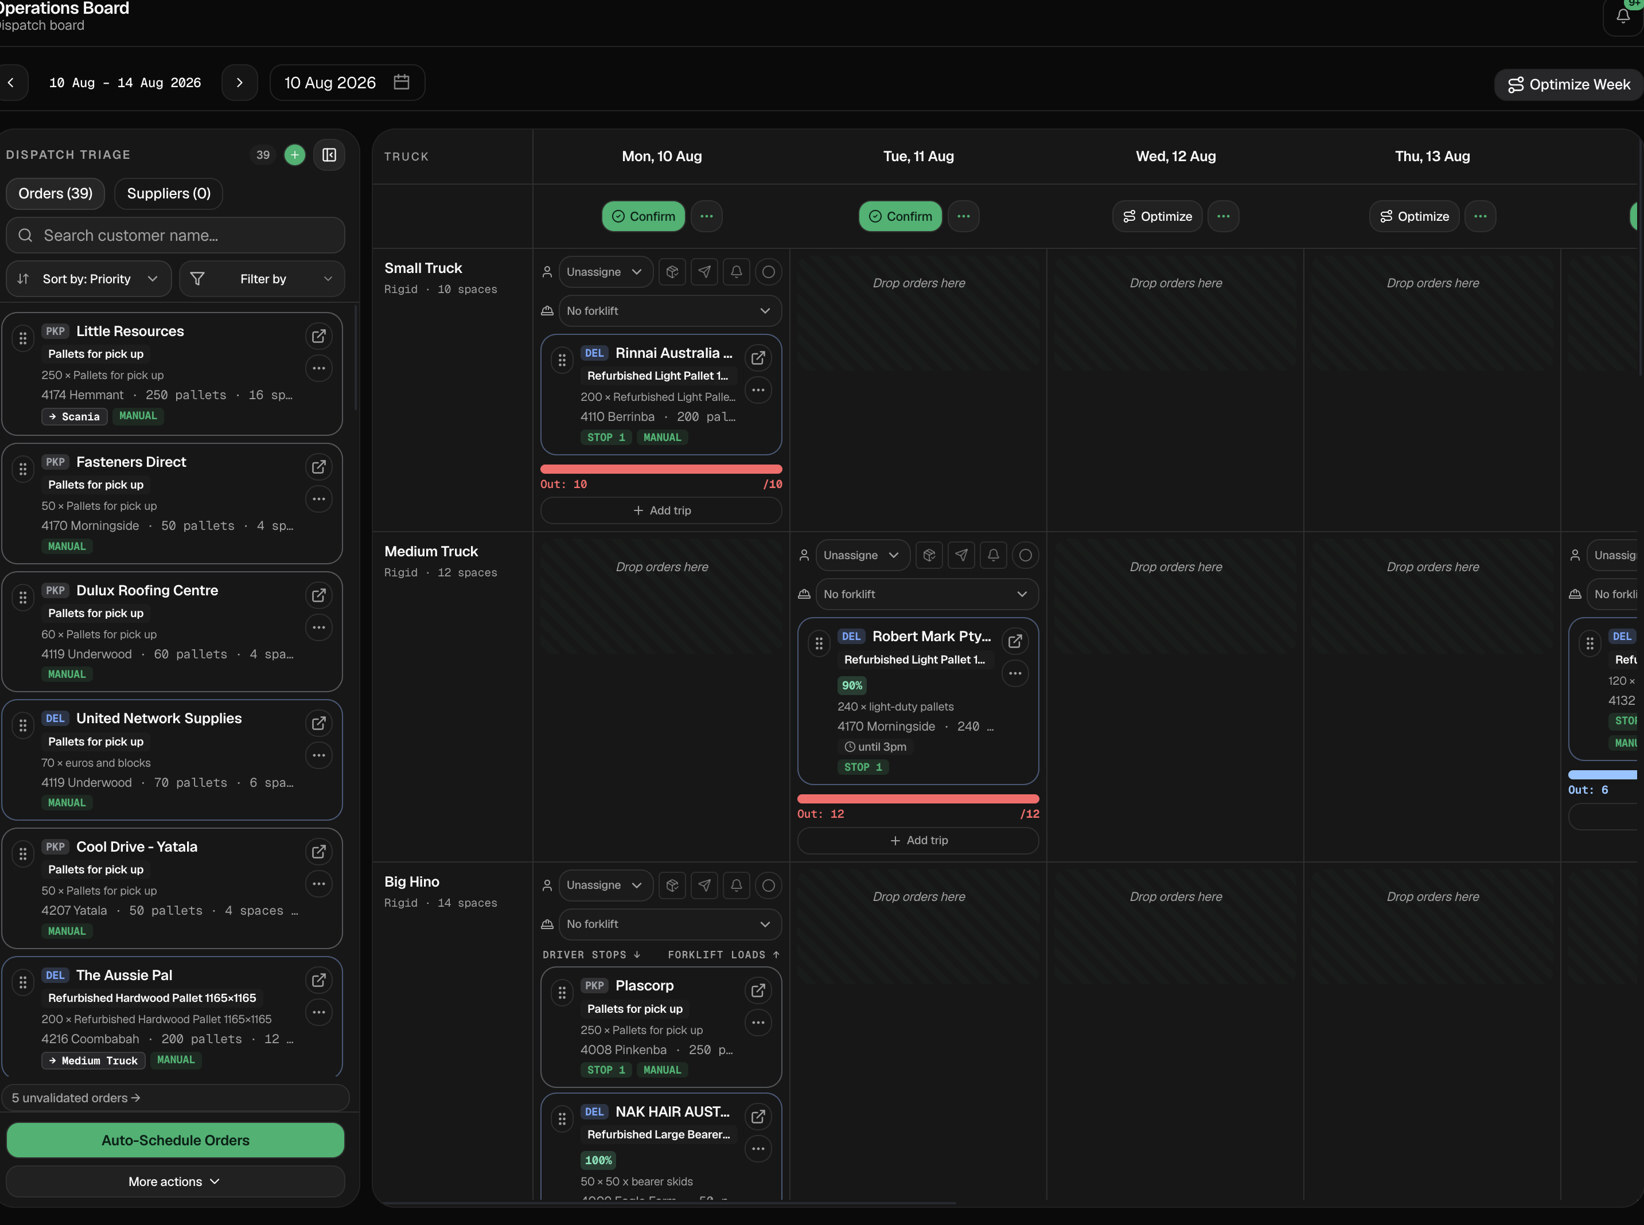This screenshot has width=1644, height=1225.
Task: Open the Small Truck Monday driver Unassigned dropdown
Action: tap(605, 272)
